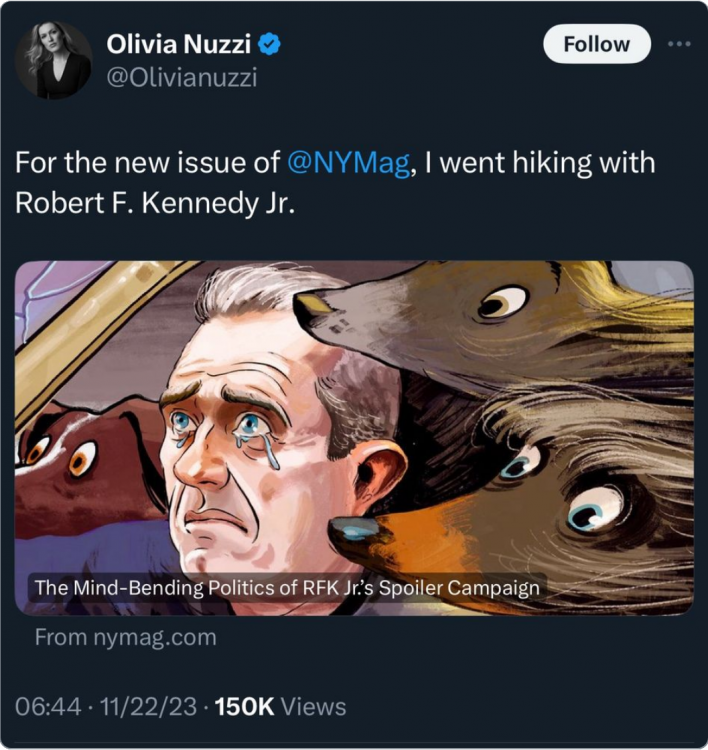Click the From nymag.com source link
The width and height of the screenshot is (708, 750).
[x=125, y=637]
